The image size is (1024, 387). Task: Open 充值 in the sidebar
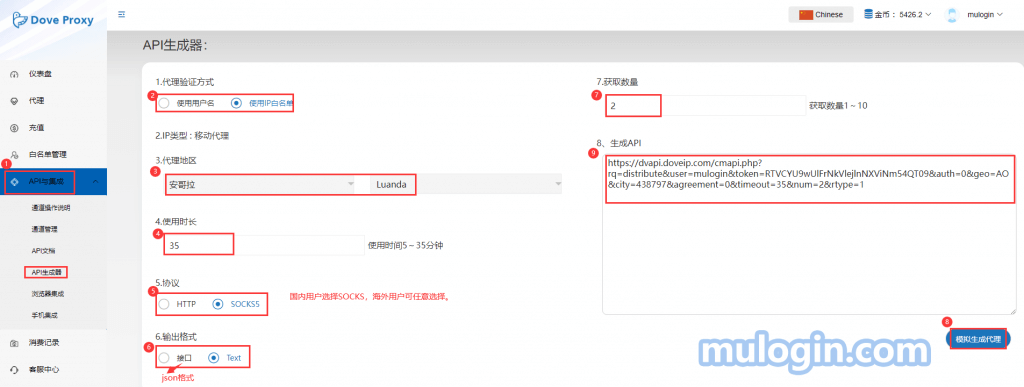click(x=37, y=128)
